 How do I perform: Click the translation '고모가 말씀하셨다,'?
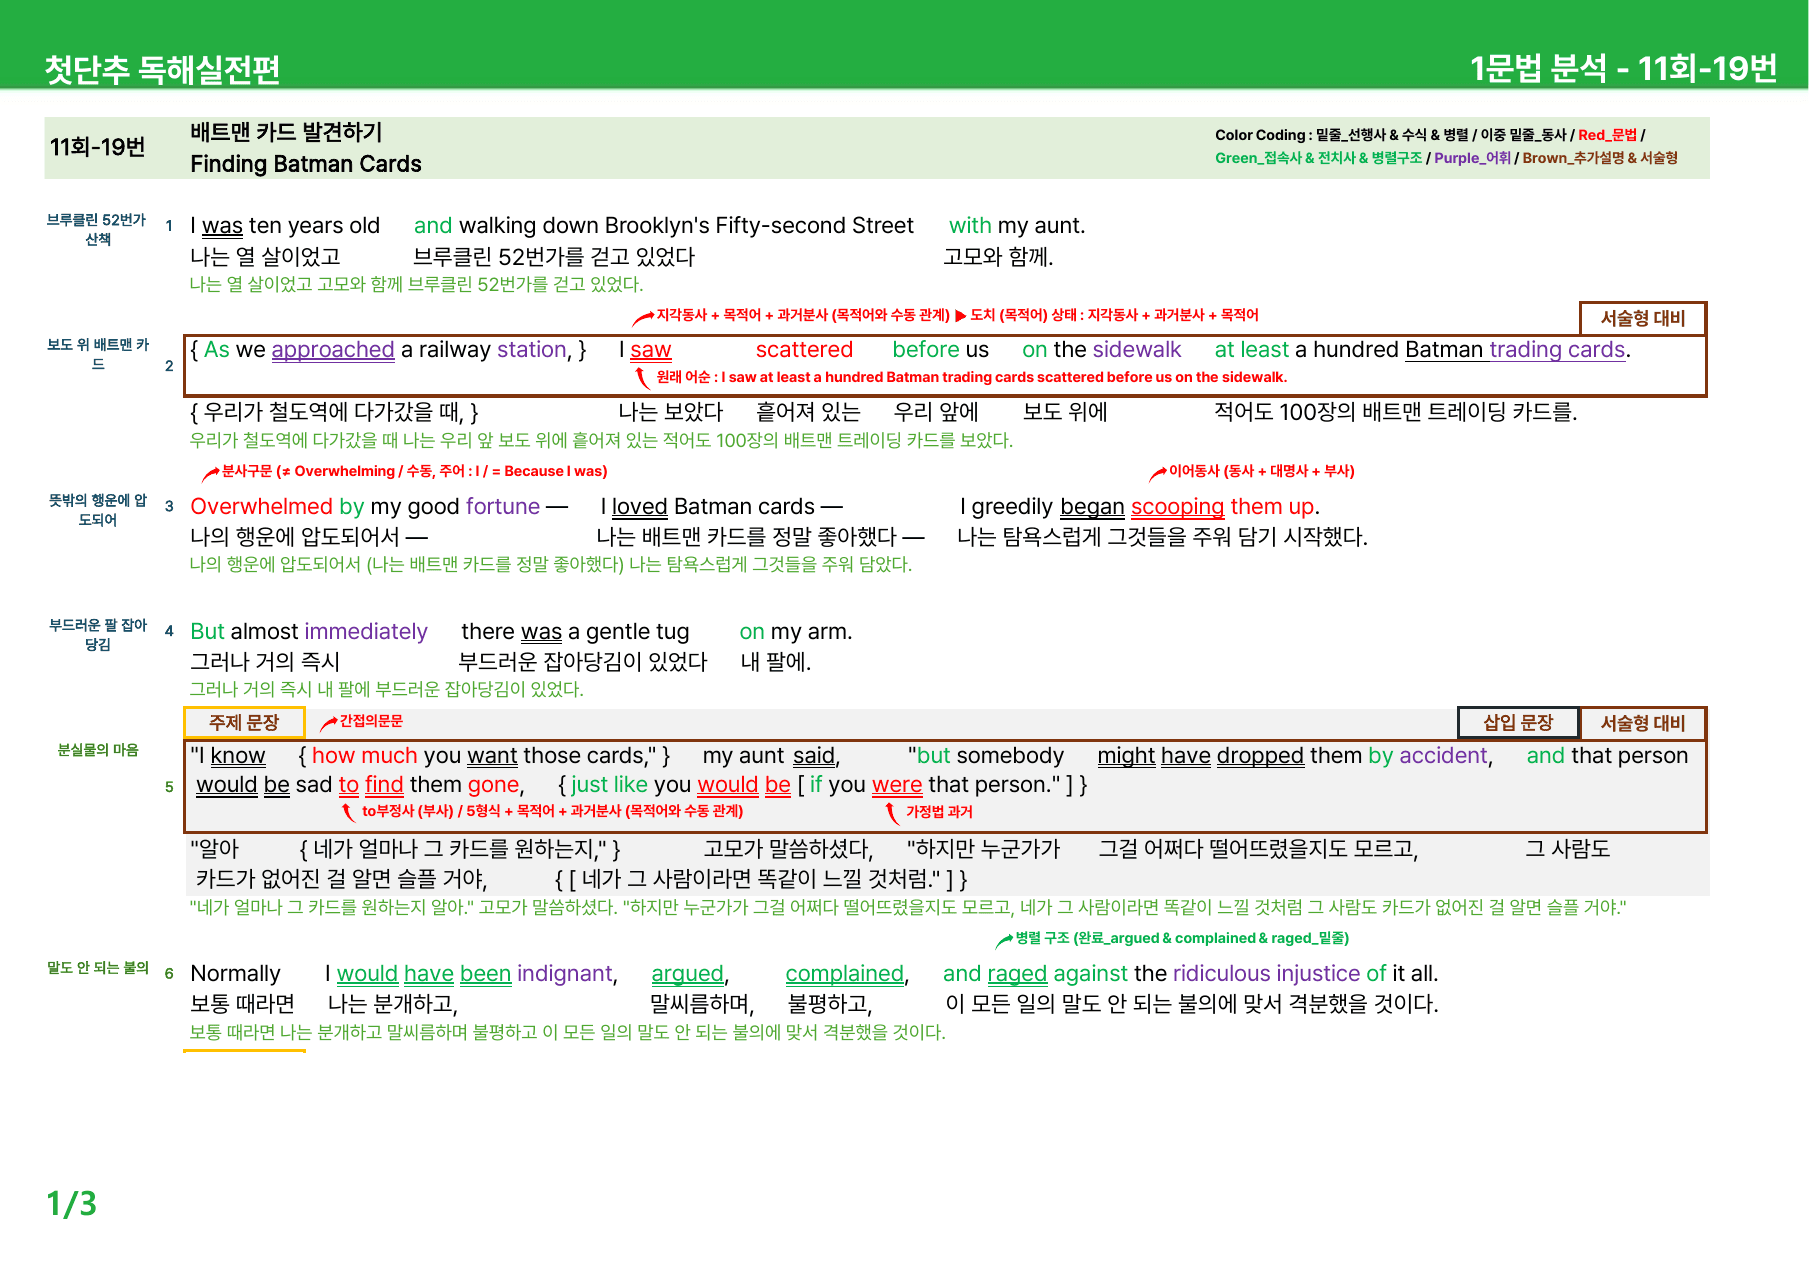(x=788, y=849)
